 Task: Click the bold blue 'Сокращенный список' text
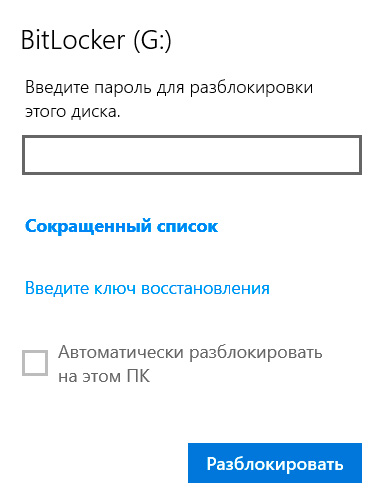[122, 226]
